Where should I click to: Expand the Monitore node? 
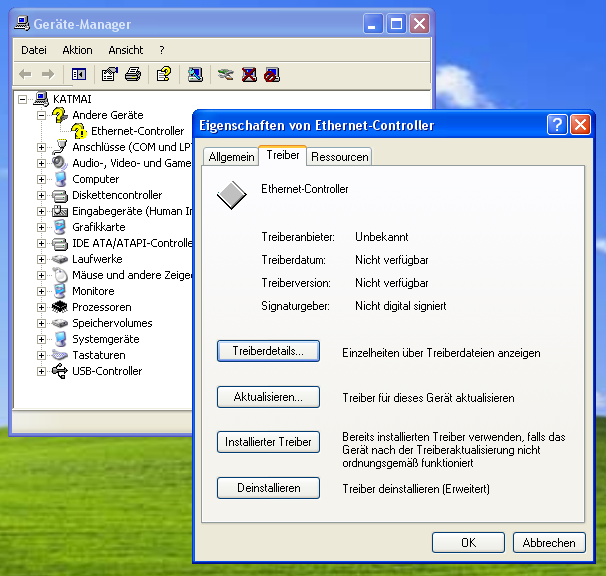coord(41,291)
